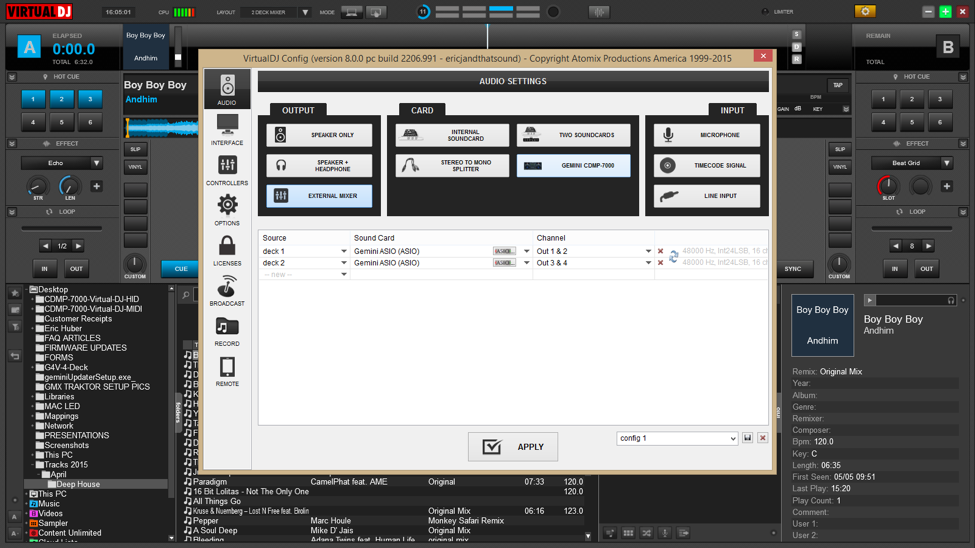Open the Record settings section
Image resolution: width=975 pixels, height=548 pixels.
point(227,331)
